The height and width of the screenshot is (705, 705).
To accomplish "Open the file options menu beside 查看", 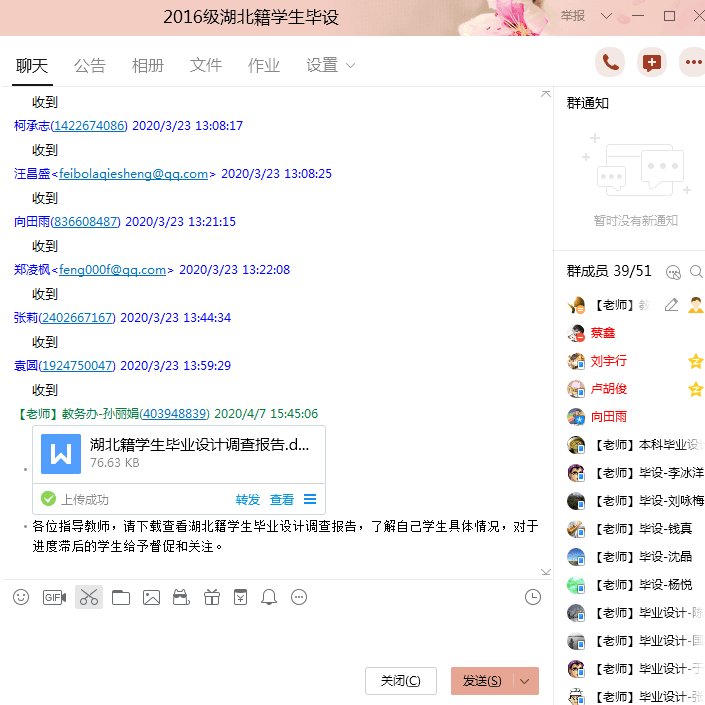I will (x=310, y=499).
